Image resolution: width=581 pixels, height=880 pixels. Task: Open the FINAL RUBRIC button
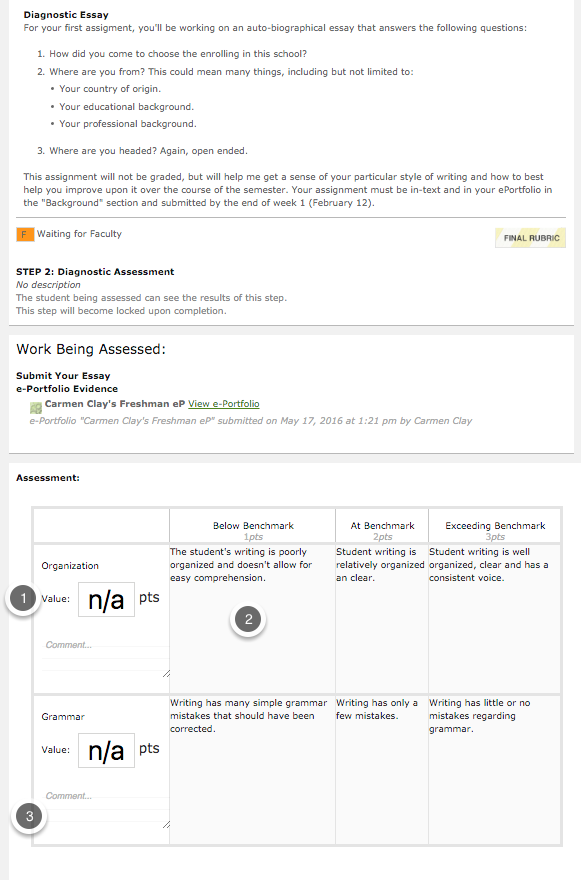click(x=530, y=238)
